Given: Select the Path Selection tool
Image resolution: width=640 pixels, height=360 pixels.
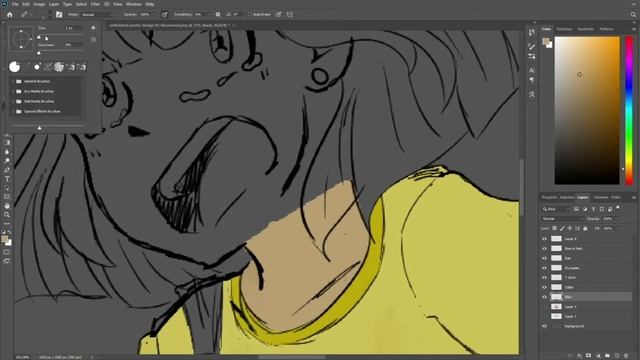Looking at the screenshot, I should point(7,188).
